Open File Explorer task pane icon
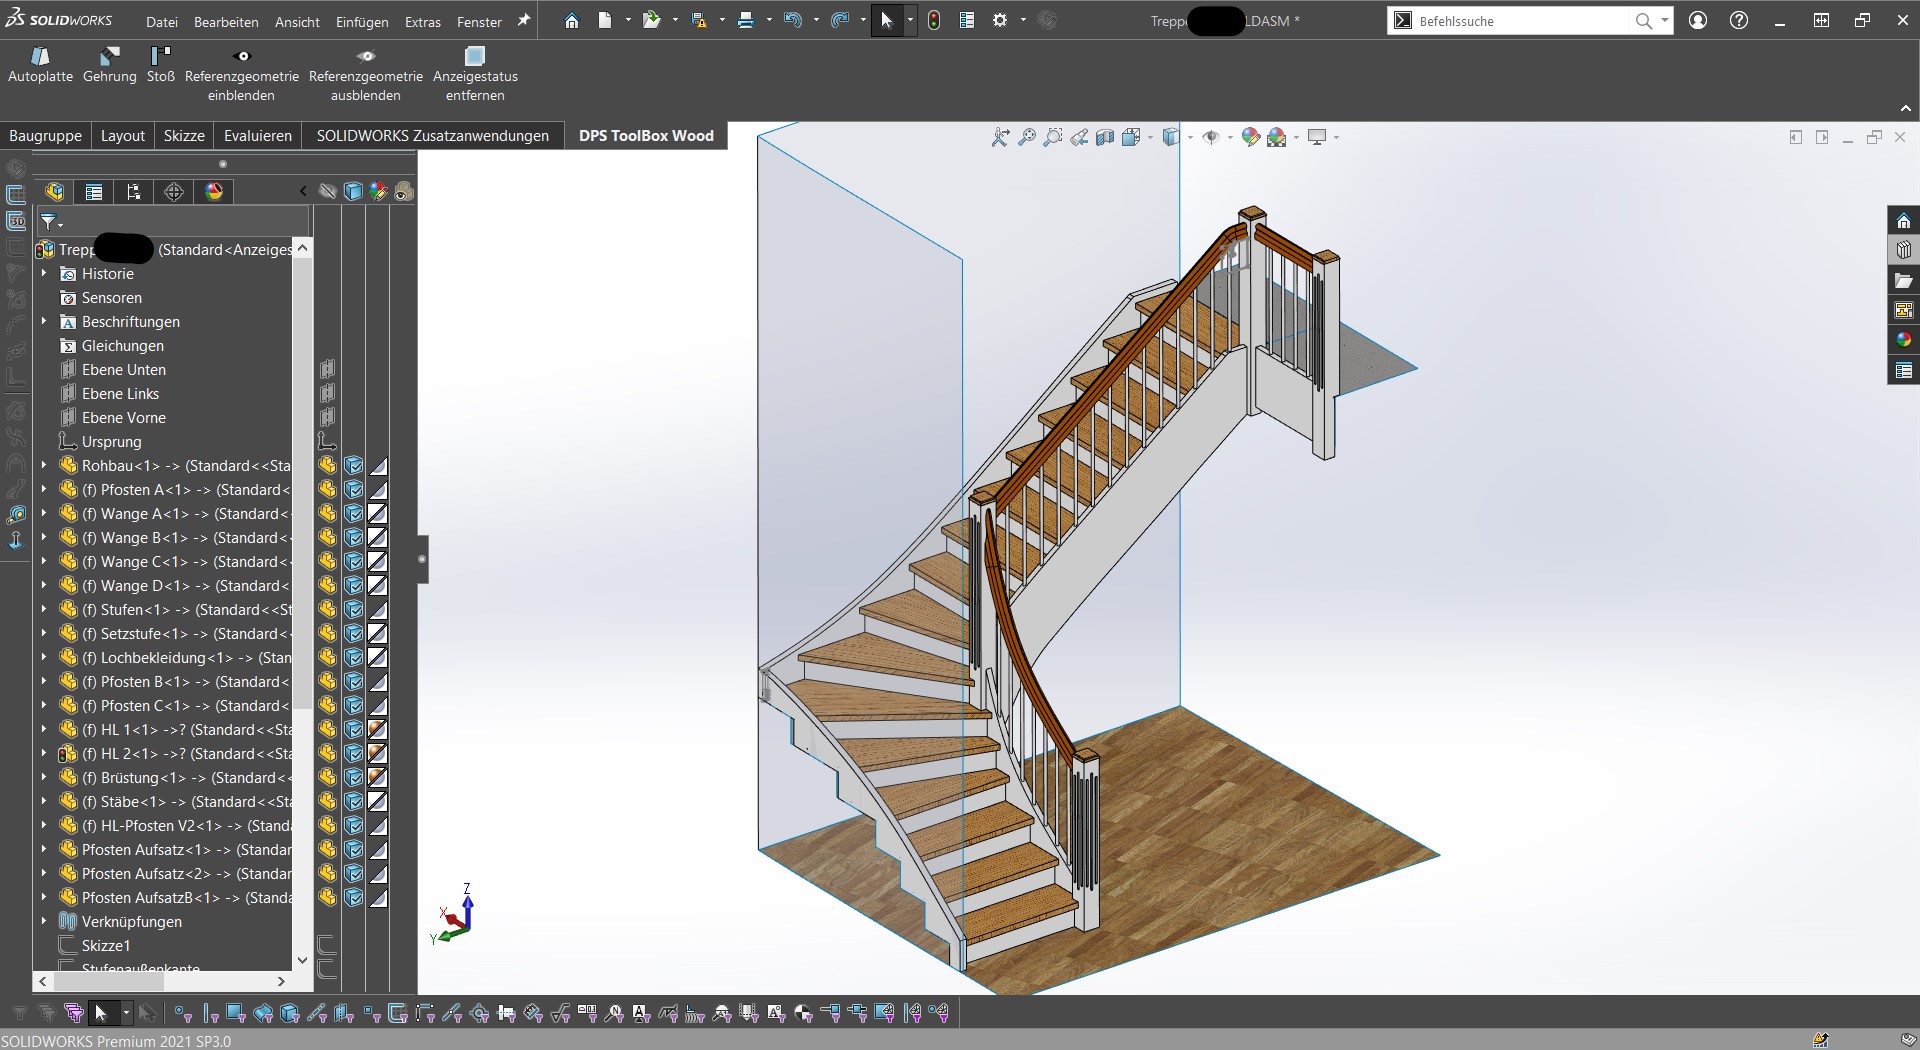 1904,280
